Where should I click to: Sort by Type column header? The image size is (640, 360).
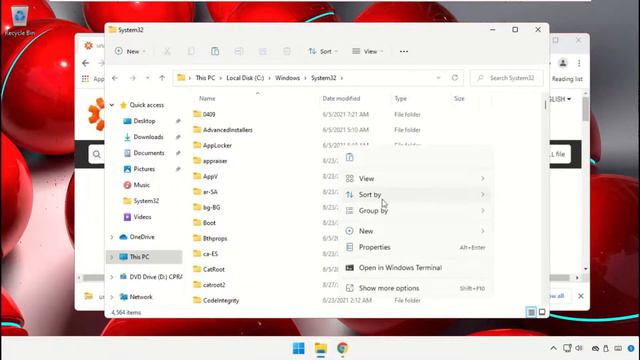pyautogui.click(x=400, y=98)
